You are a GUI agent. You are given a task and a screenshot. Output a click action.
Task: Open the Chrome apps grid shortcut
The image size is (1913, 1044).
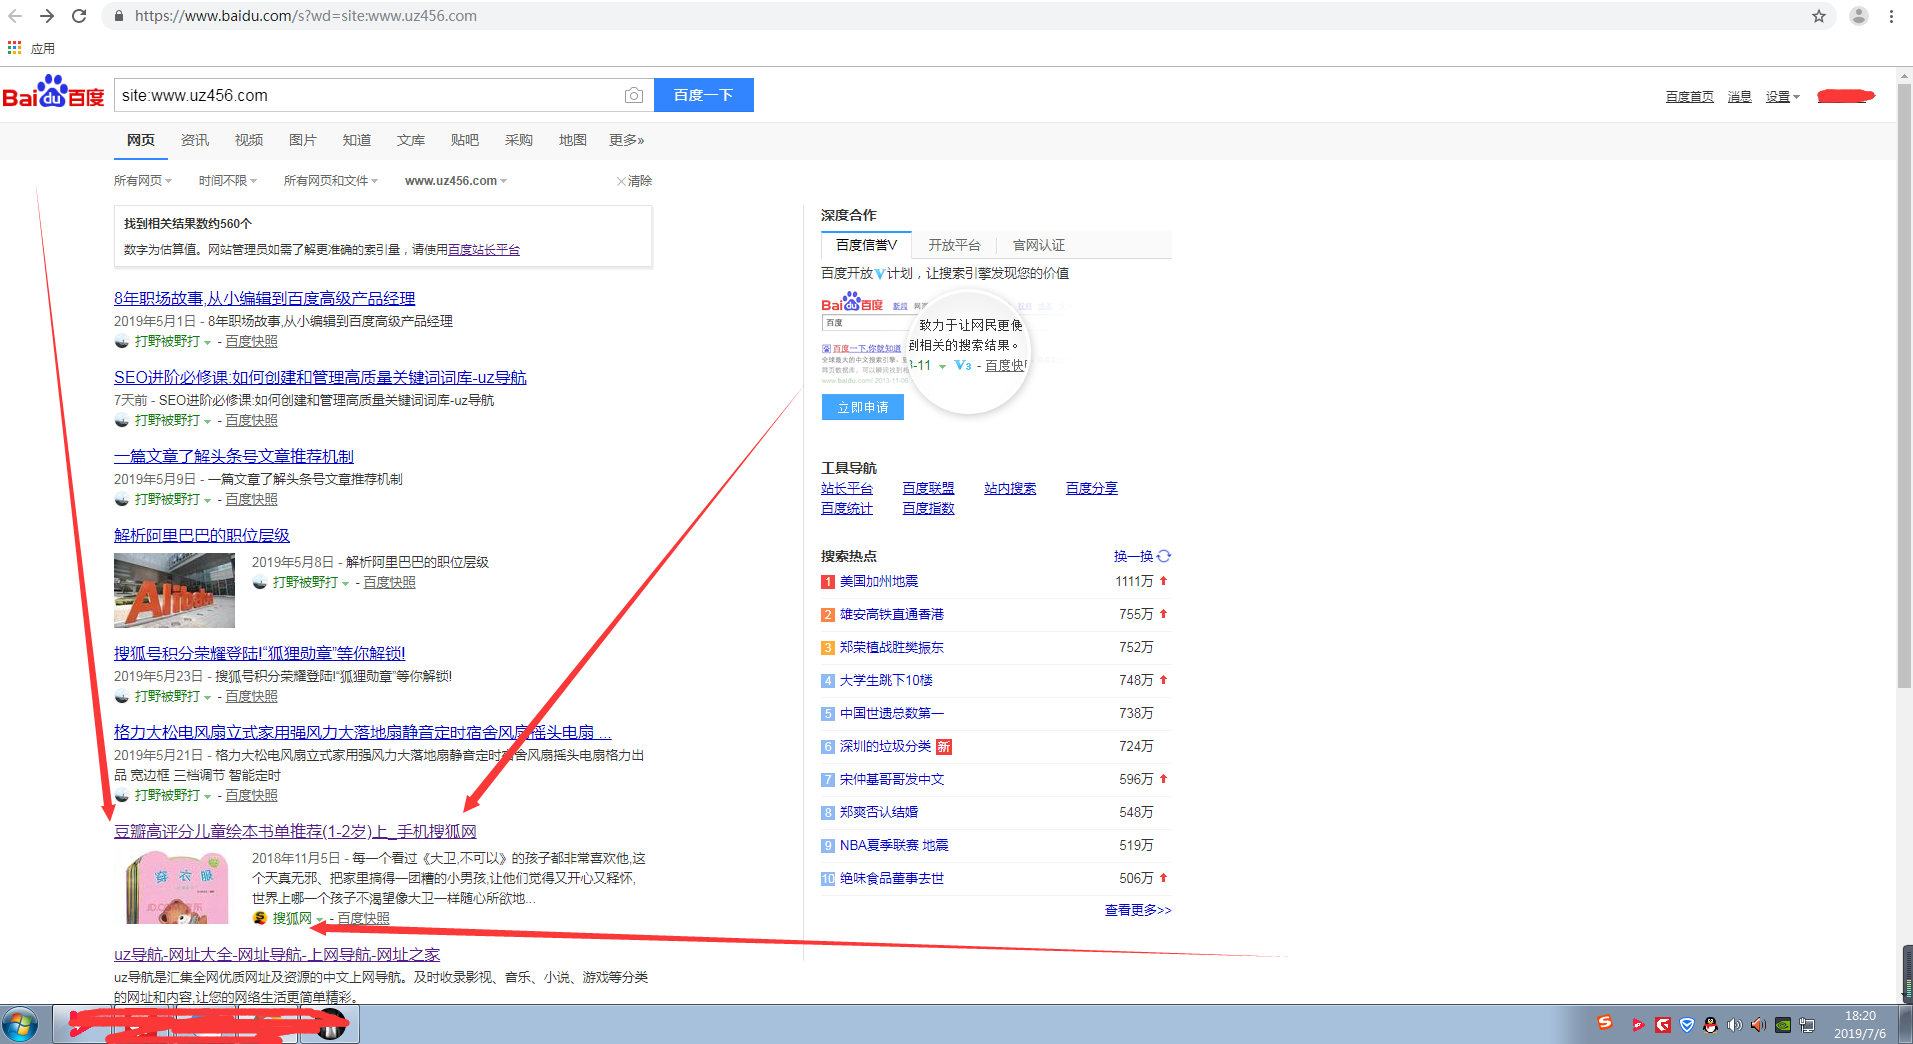tap(14, 48)
